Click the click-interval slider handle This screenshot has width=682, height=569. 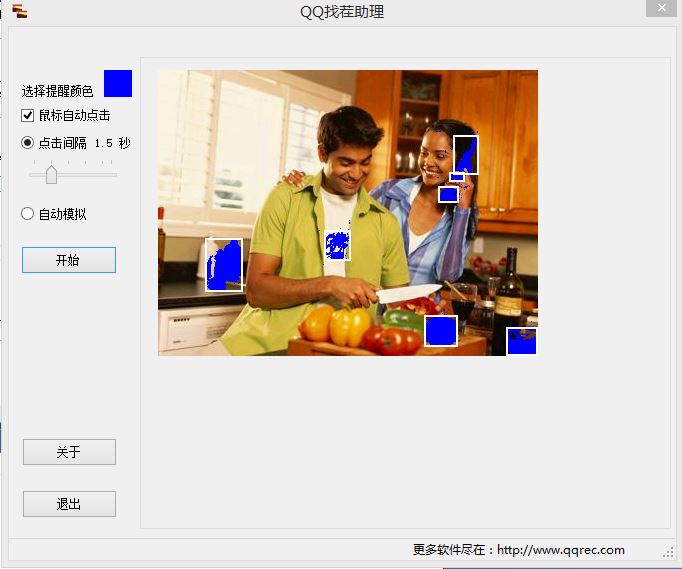pos(51,175)
